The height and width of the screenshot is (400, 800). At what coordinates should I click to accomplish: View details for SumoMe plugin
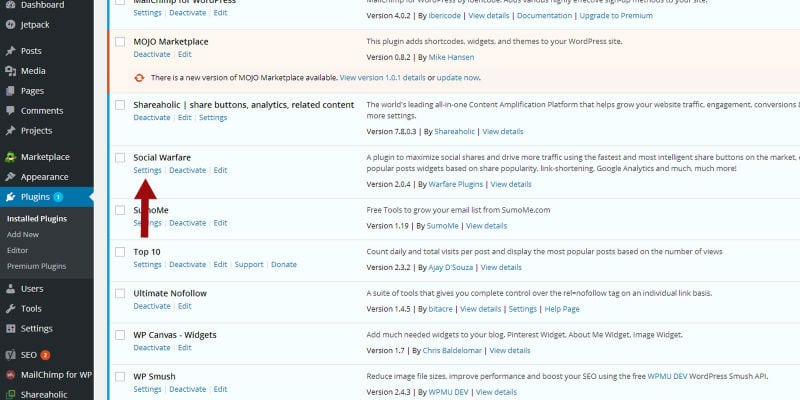(486, 226)
